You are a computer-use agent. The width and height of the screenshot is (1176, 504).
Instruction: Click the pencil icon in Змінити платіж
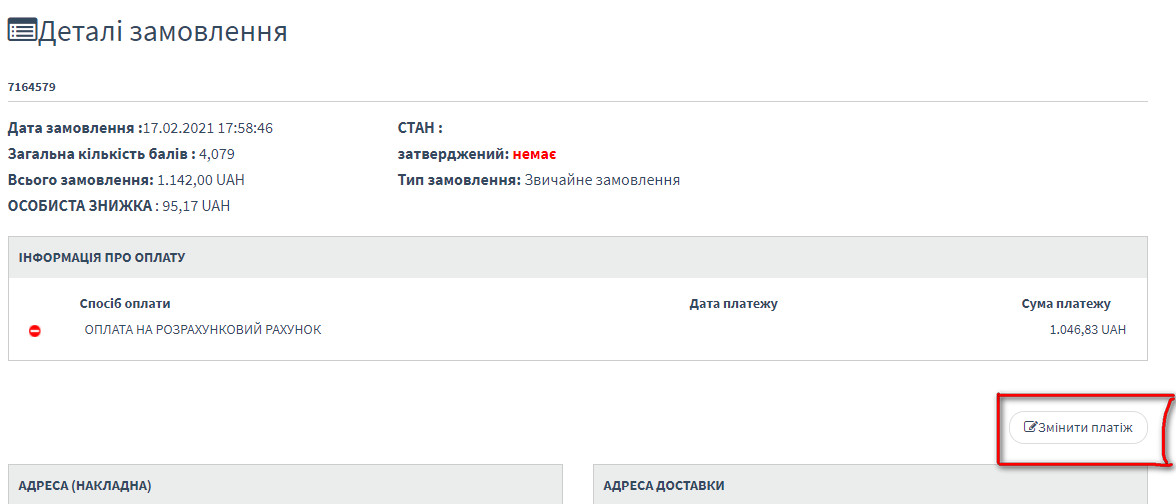tap(1029, 428)
